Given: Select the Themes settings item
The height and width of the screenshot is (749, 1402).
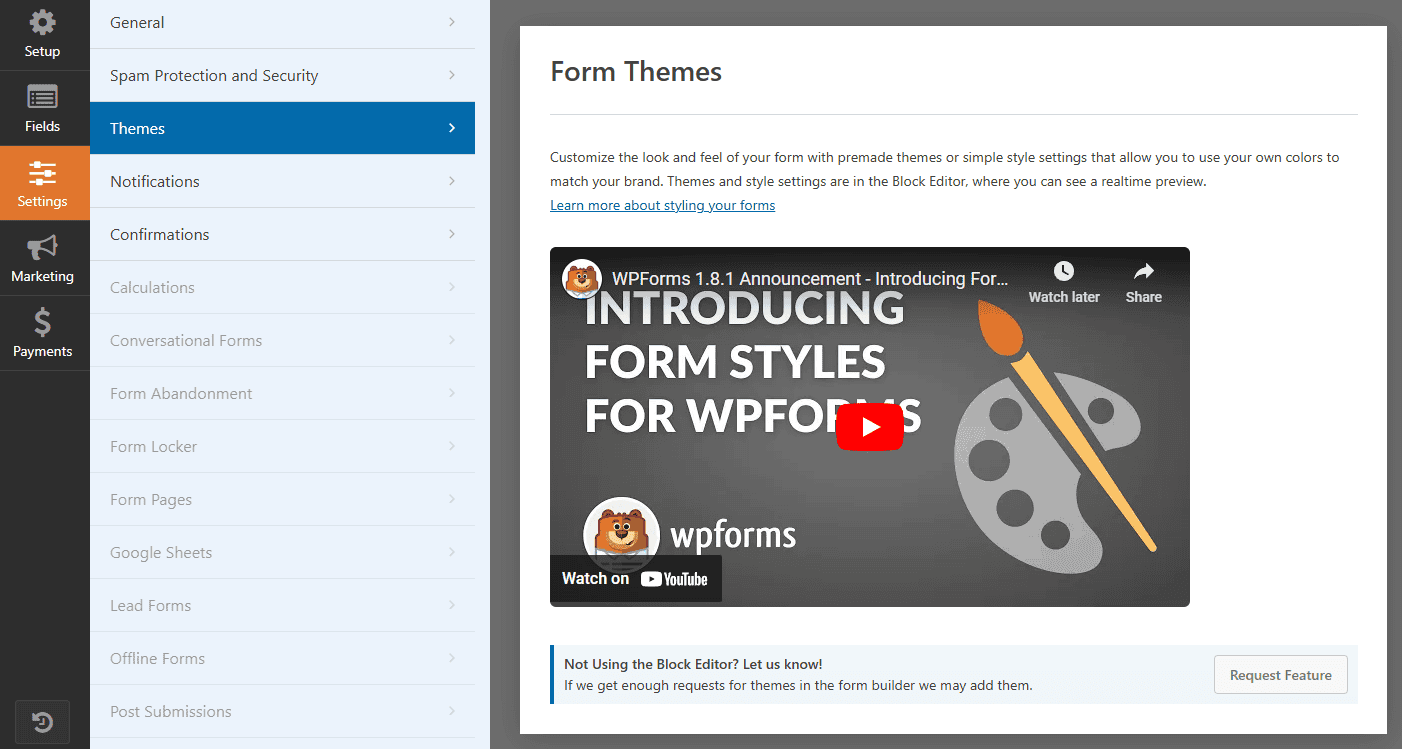Looking at the screenshot, I should 282,128.
